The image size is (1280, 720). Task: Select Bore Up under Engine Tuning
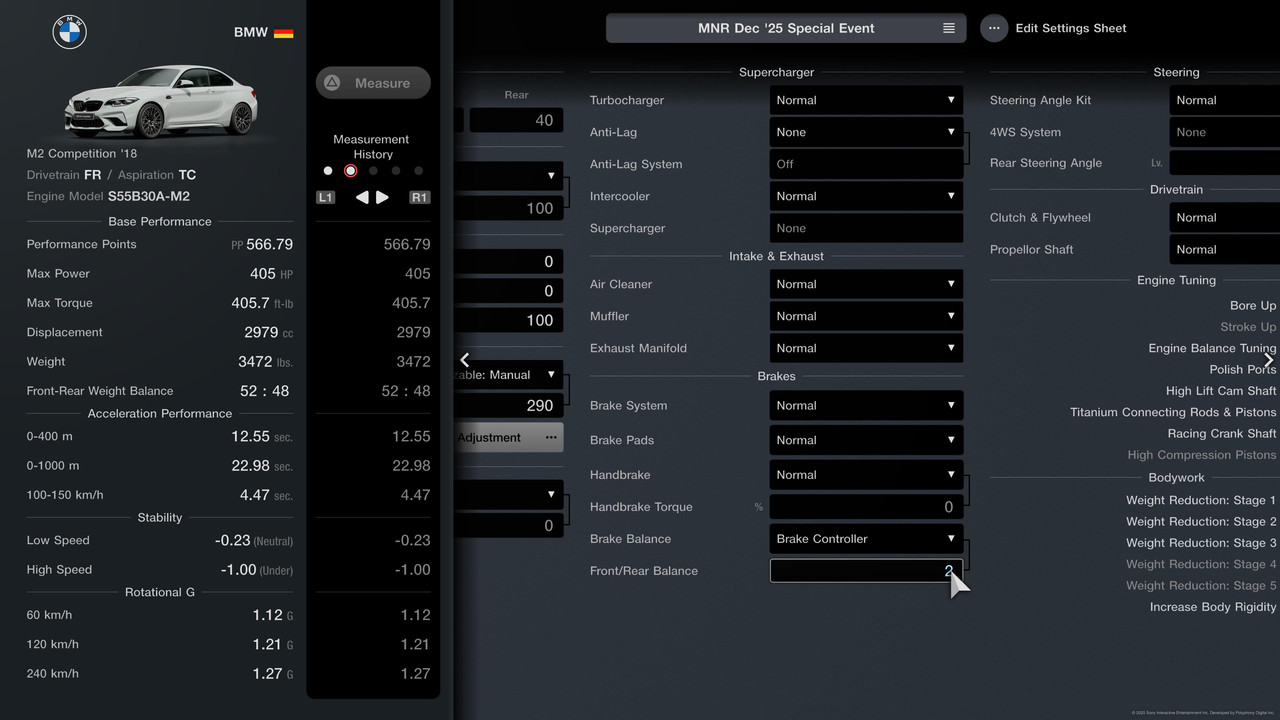(x=1252, y=306)
